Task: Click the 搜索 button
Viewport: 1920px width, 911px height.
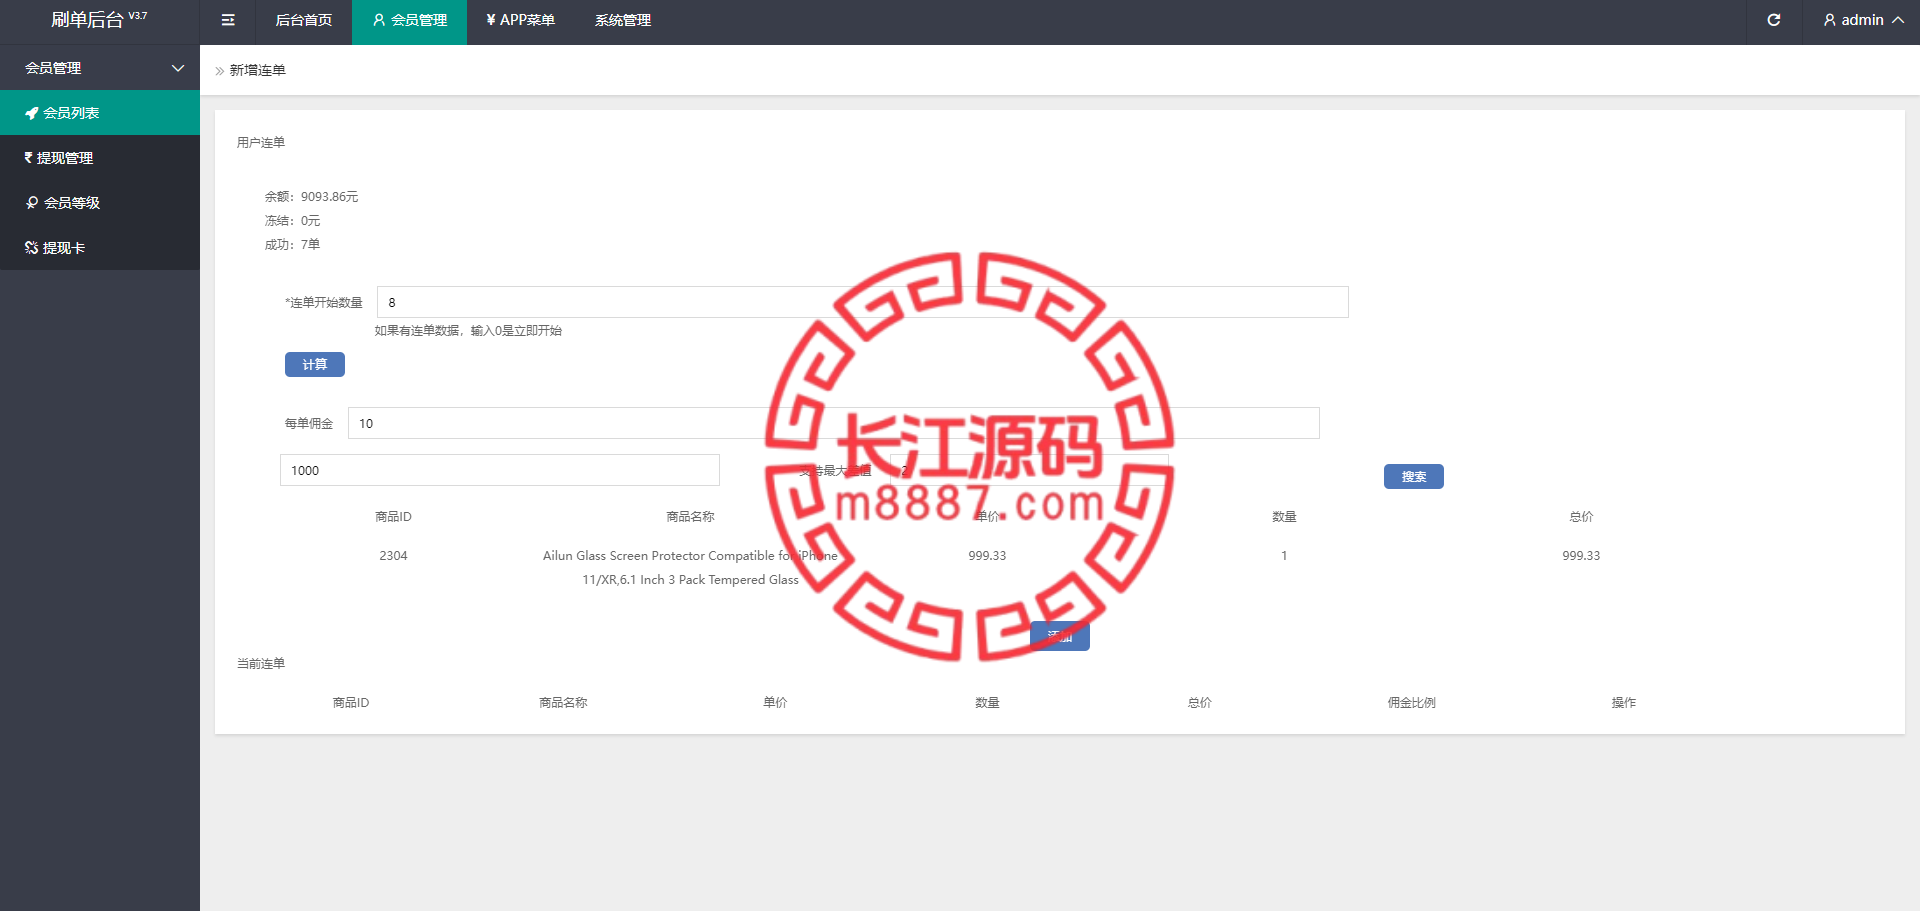Action: click(1414, 477)
